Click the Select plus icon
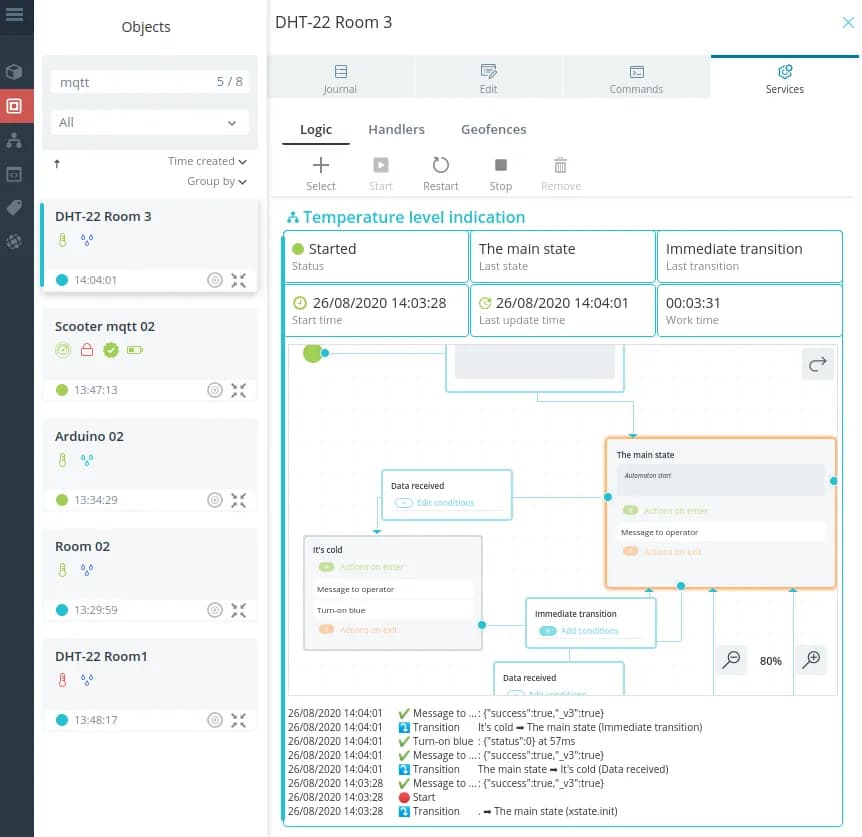862x837 pixels. (x=320, y=166)
